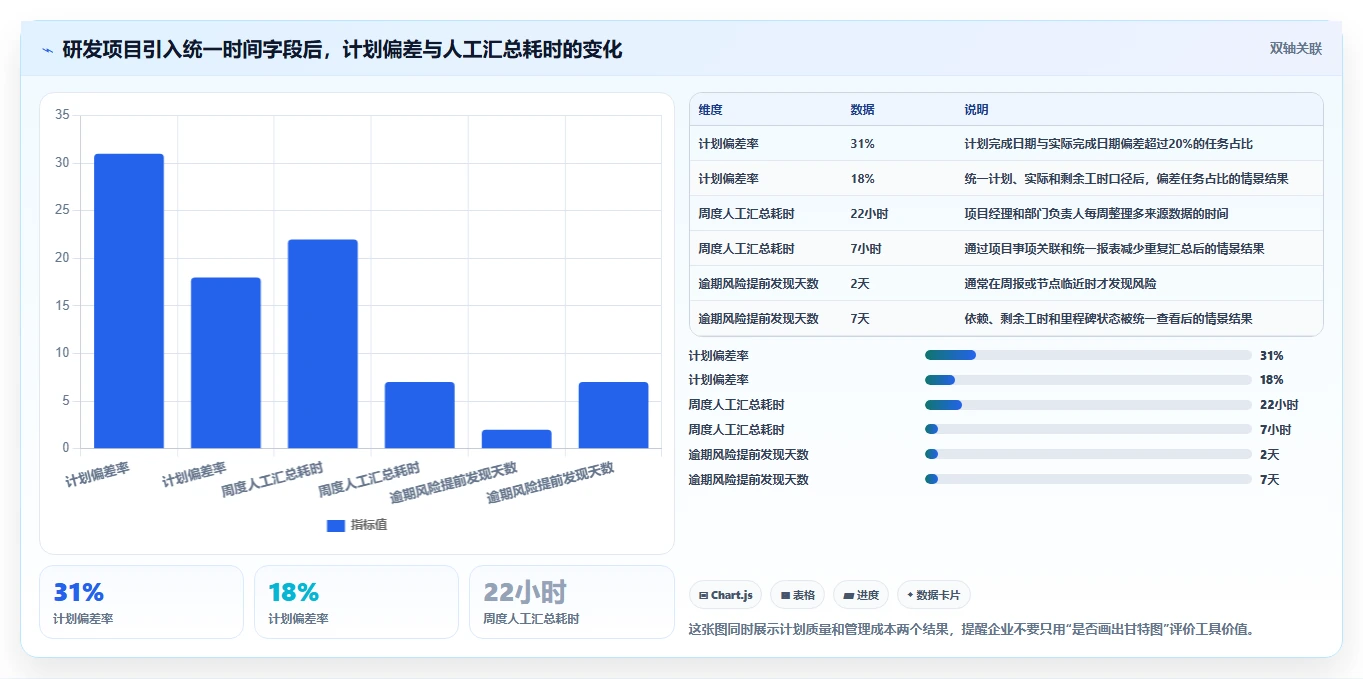Click the 说明 table column header
The height and width of the screenshot is (679, 1363).
(x=976, y=110)
